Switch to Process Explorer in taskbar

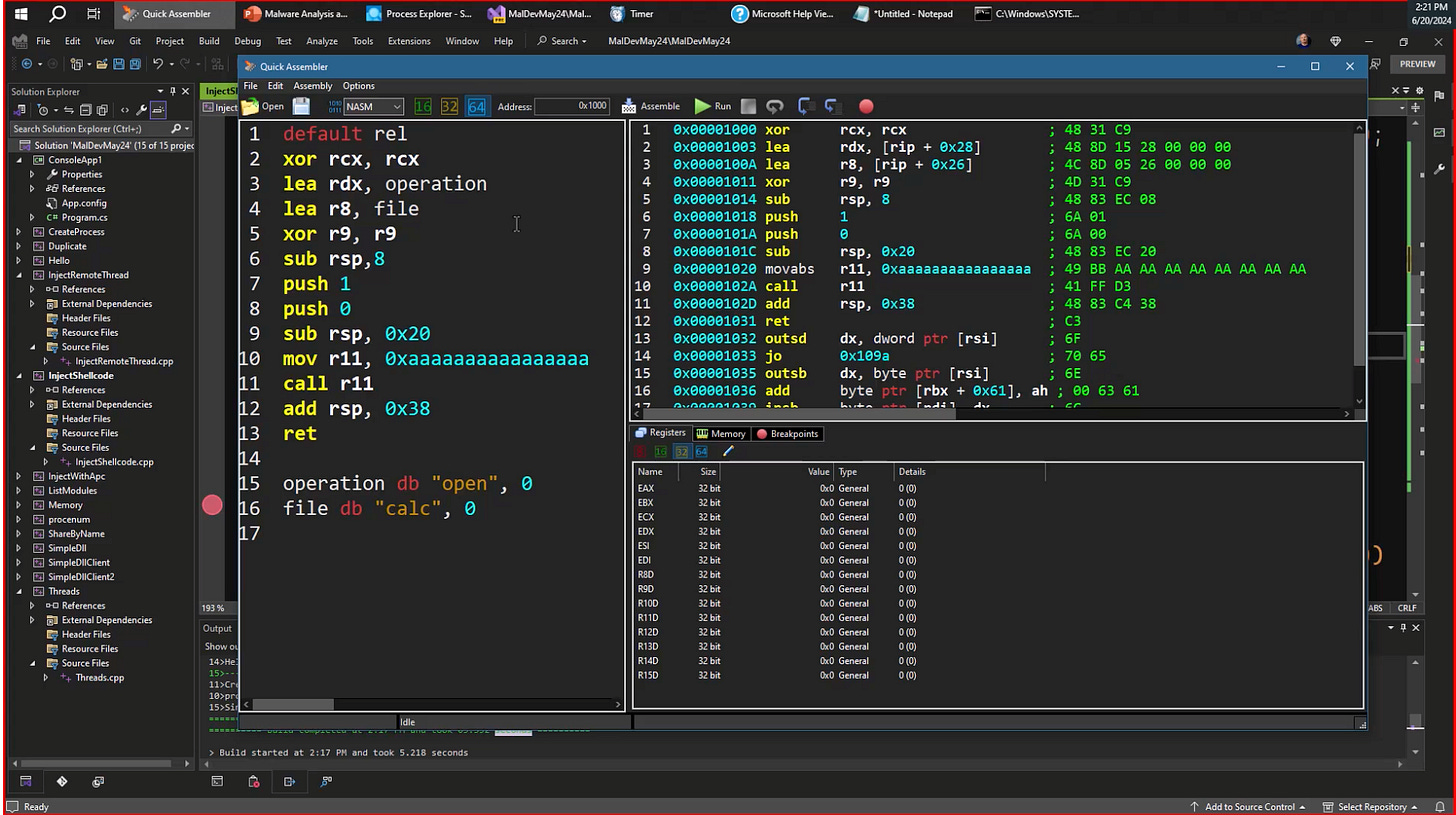tap(419, 14)
